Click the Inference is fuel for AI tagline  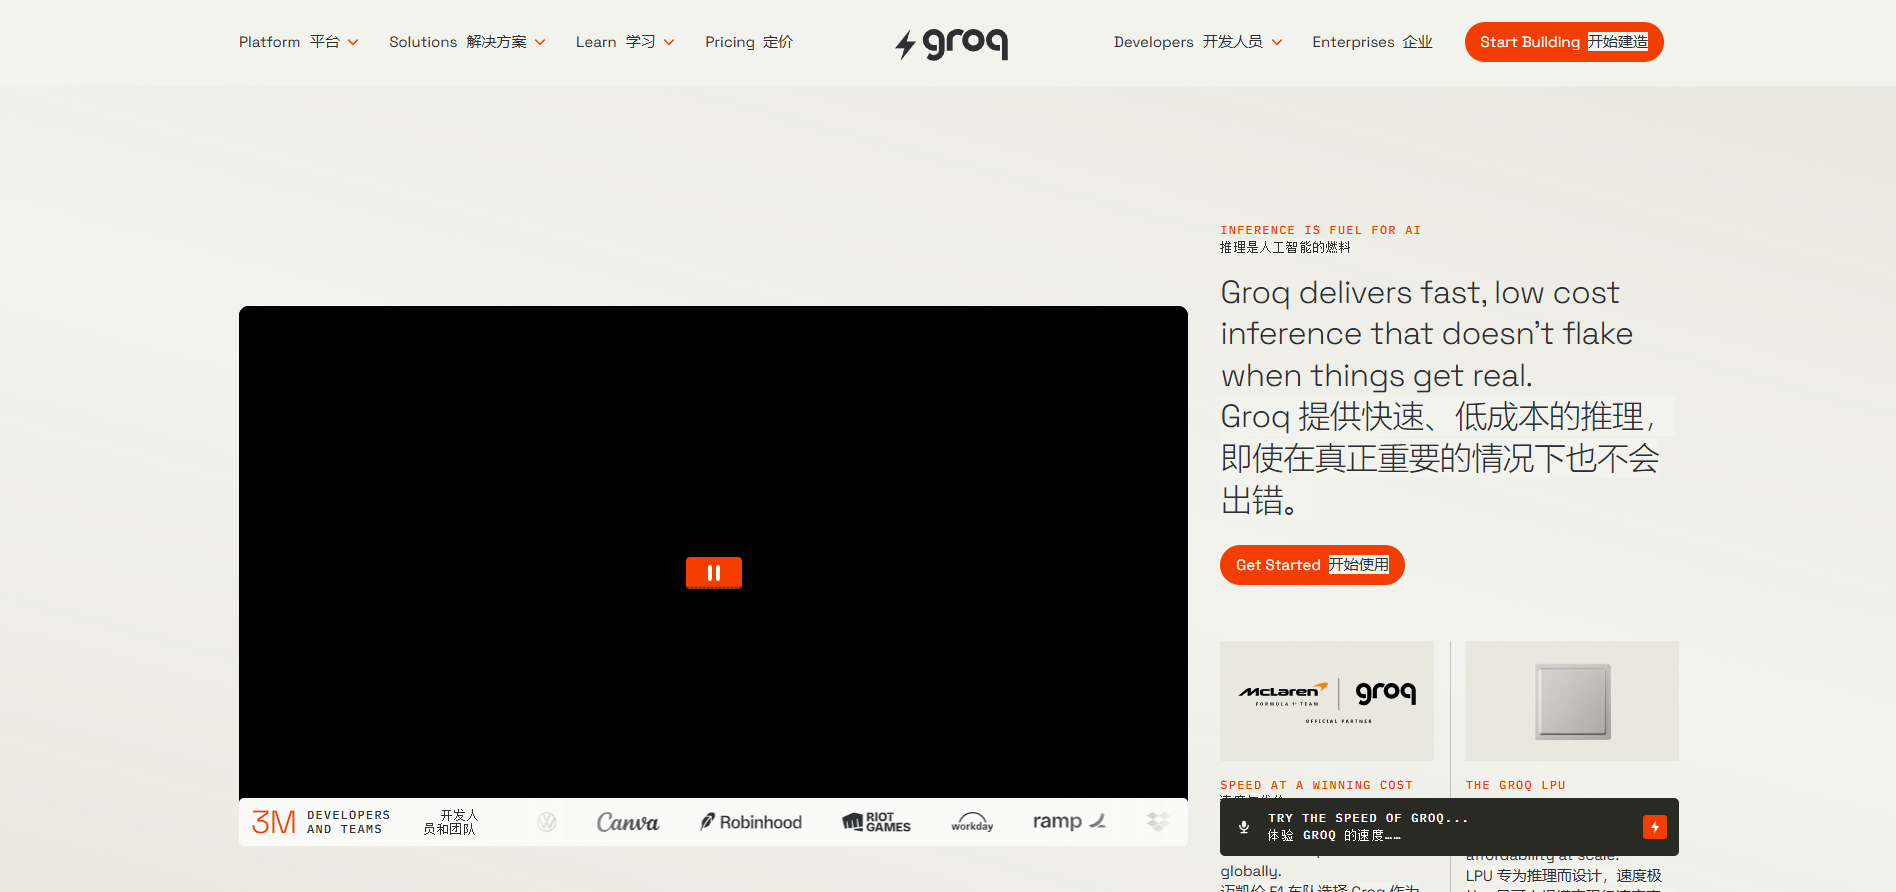click(1320, 230)
